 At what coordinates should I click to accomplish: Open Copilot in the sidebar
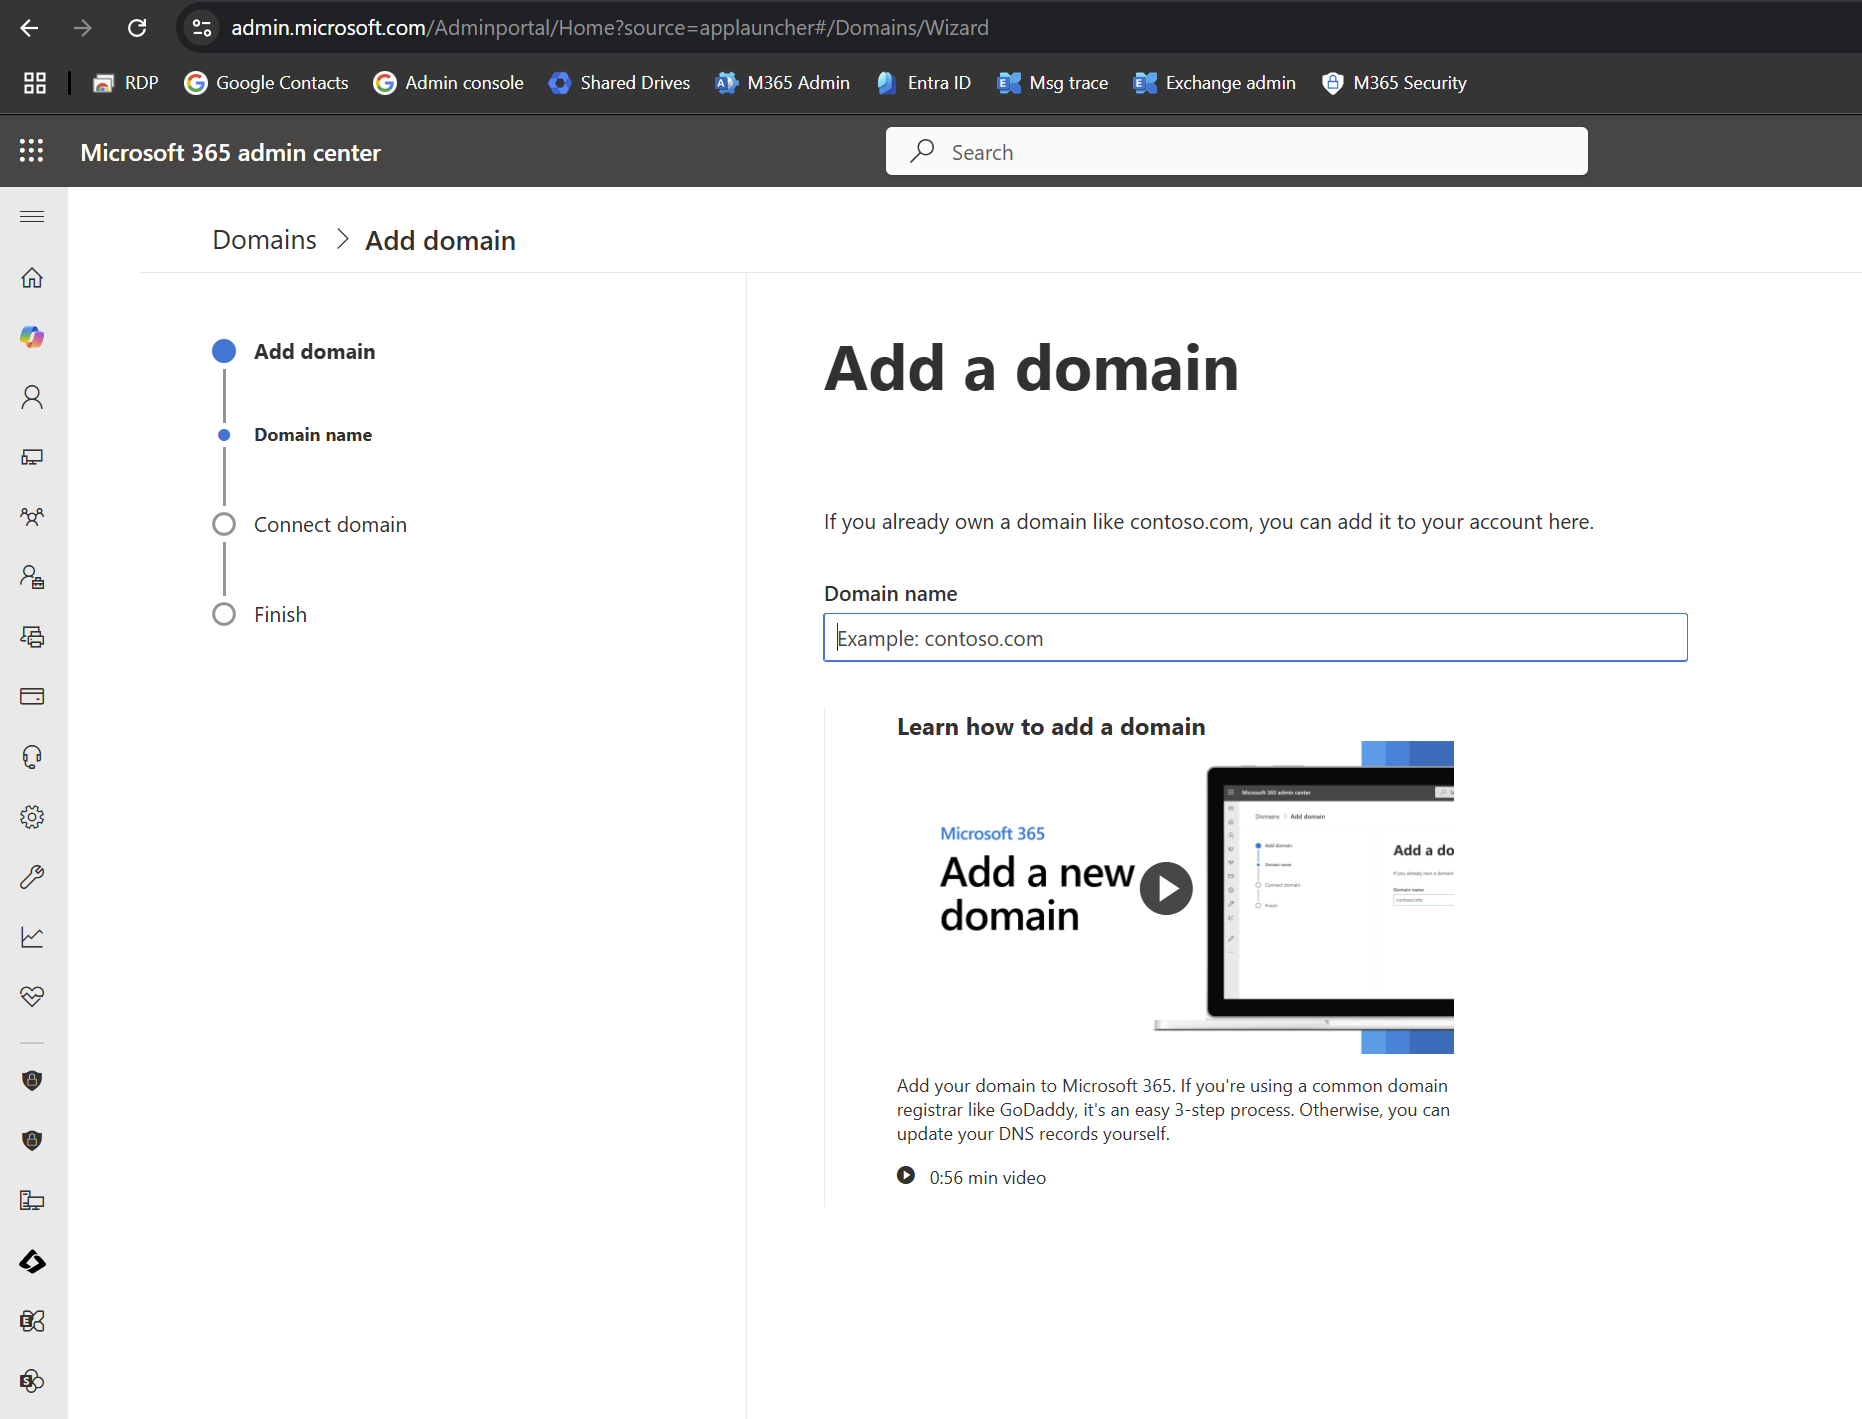32,337
